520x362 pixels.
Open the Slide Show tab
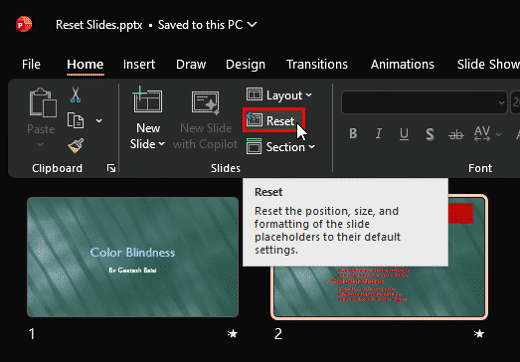[488, 64]
